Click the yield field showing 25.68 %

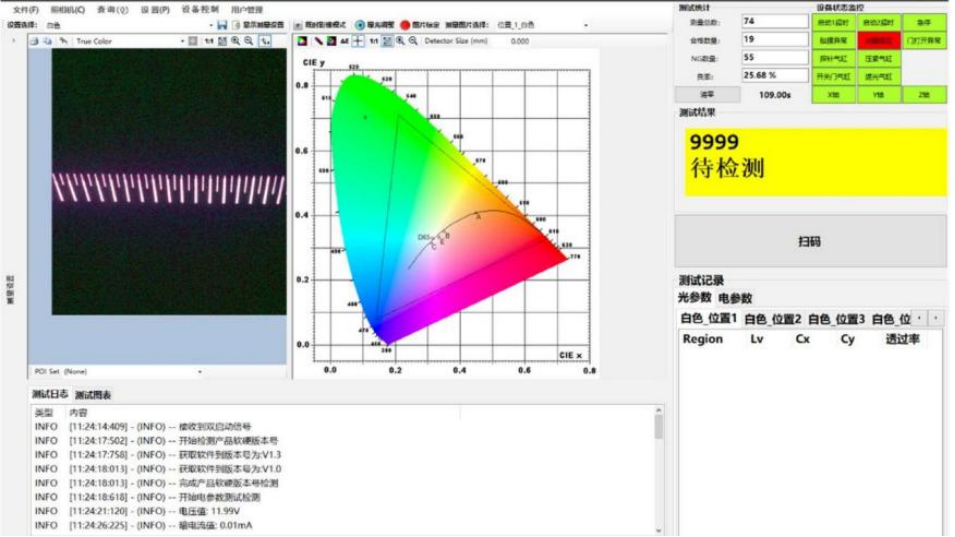pyautogui.click(x=774, y=75)
